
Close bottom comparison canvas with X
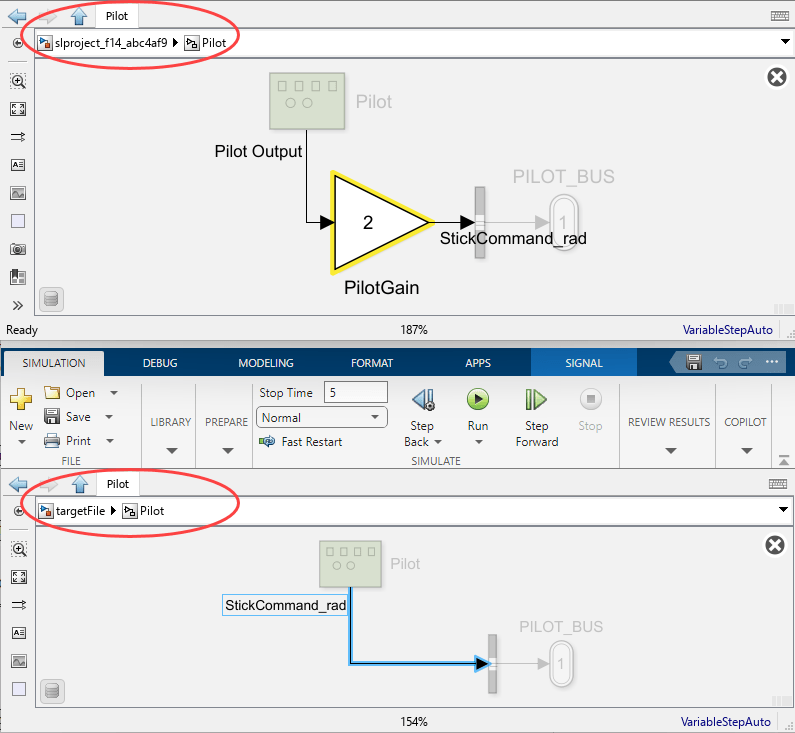coord(775,545)
